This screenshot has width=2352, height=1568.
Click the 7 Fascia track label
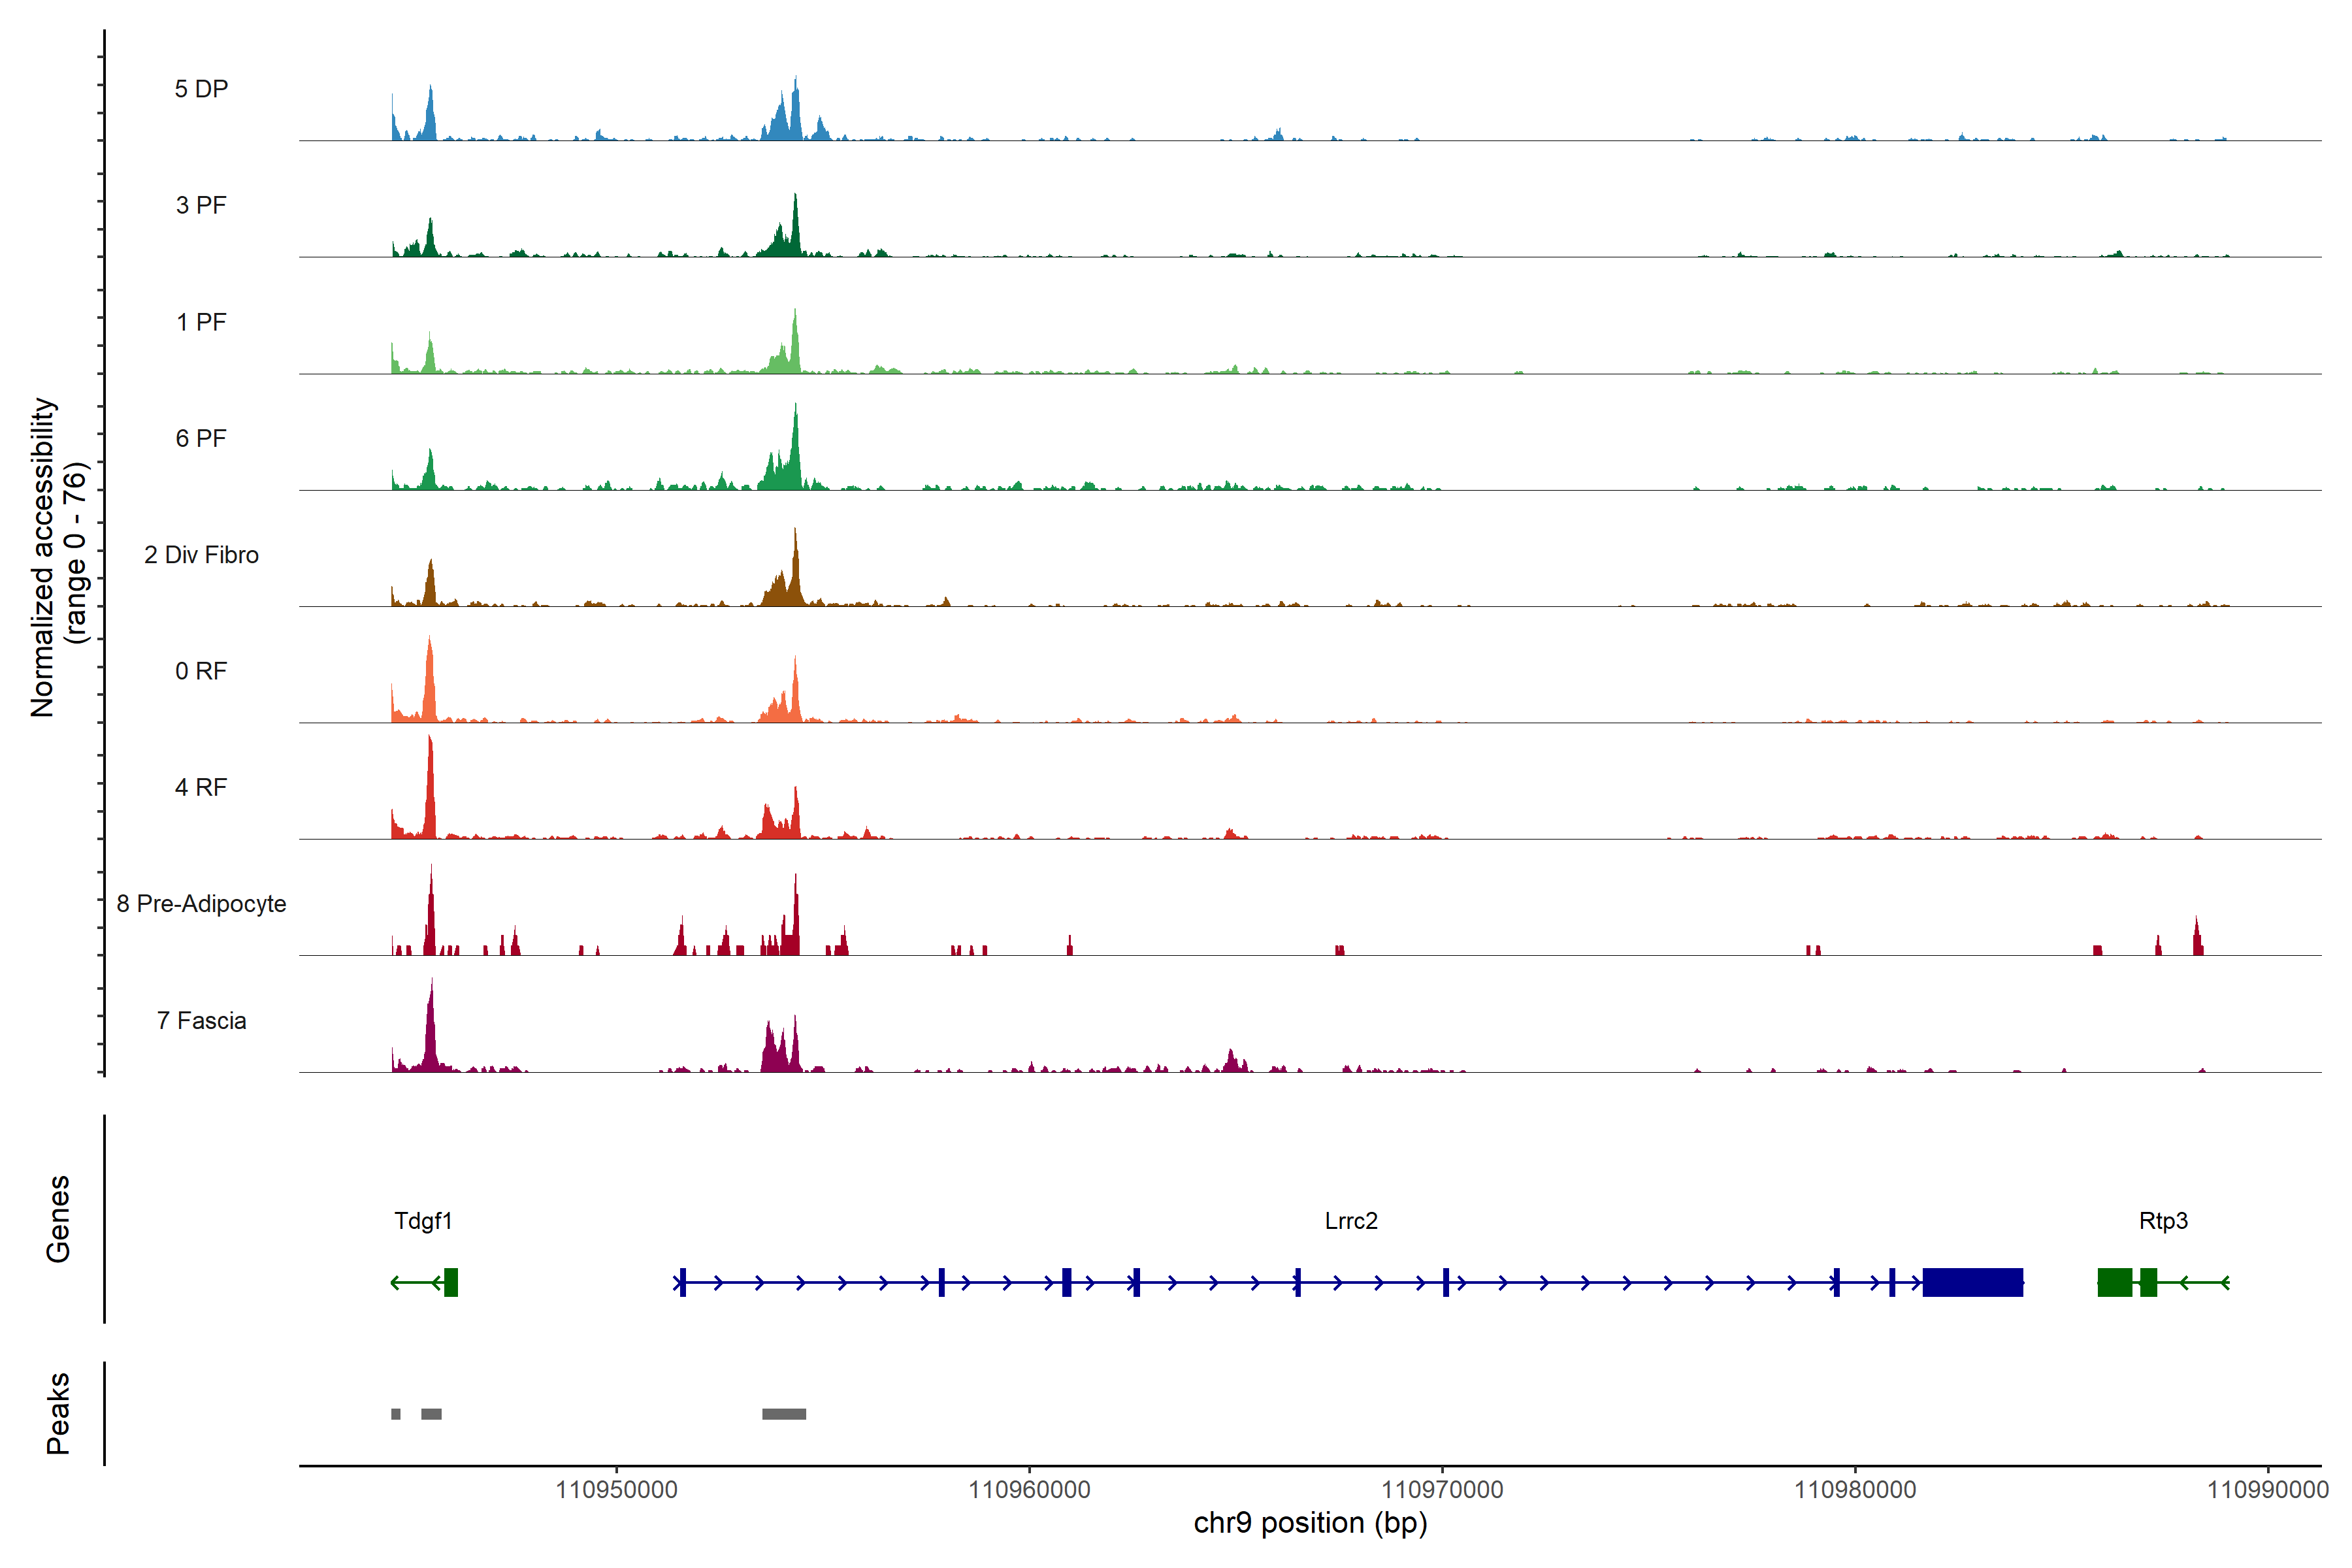click(201, 1021)
